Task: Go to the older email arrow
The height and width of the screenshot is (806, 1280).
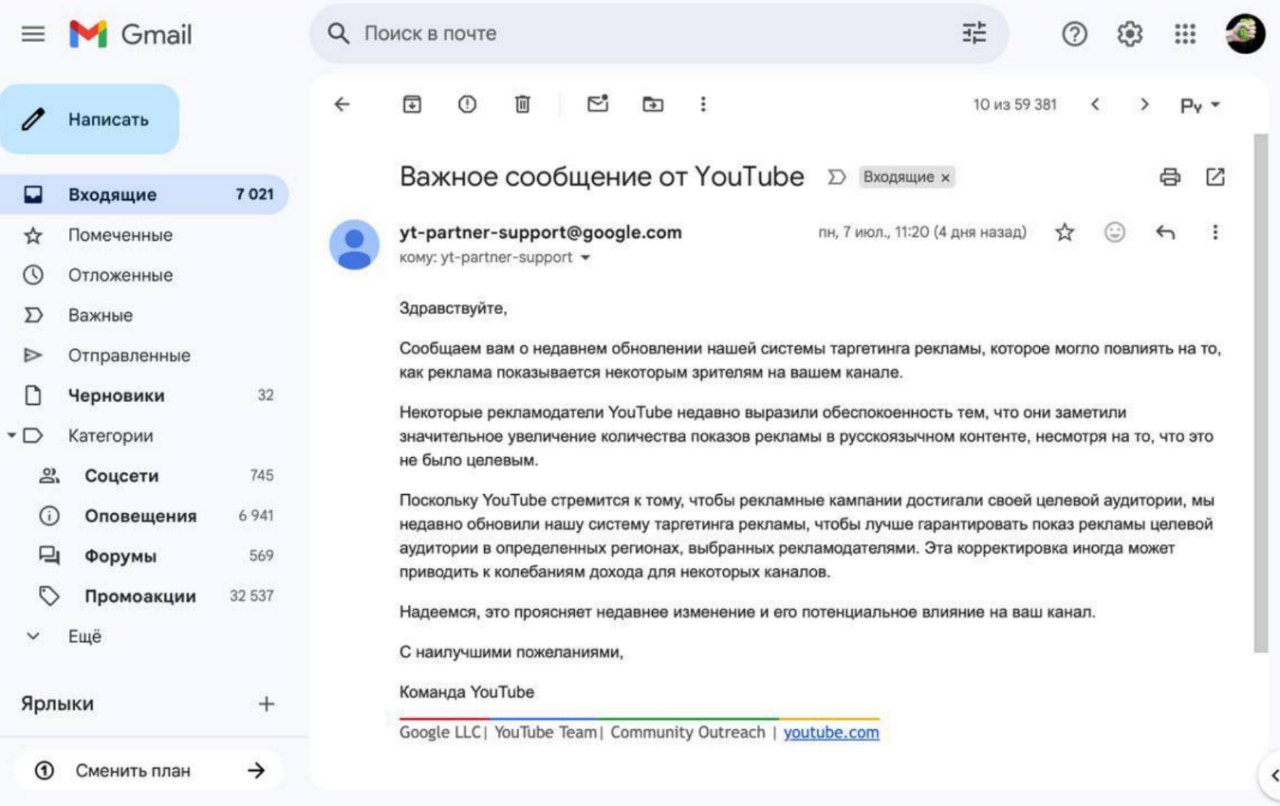Action: click(x=1145, y=104)
